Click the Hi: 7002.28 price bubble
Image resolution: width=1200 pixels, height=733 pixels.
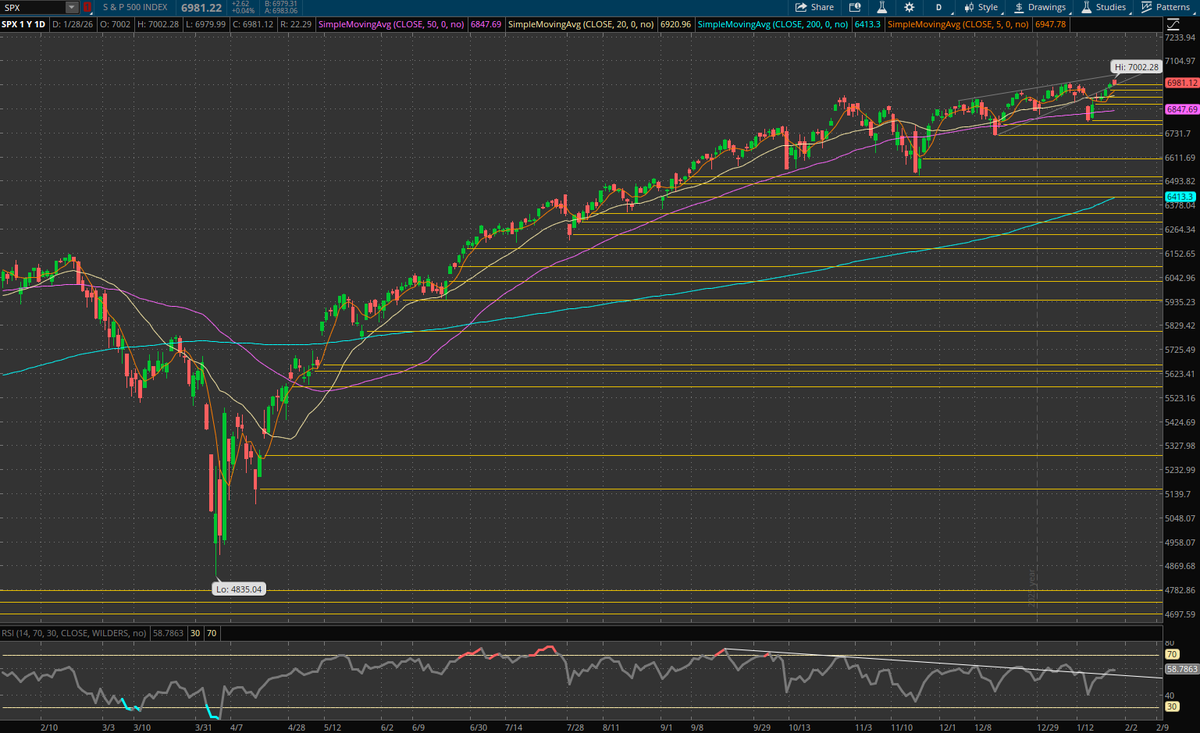tap(1135, 67)
